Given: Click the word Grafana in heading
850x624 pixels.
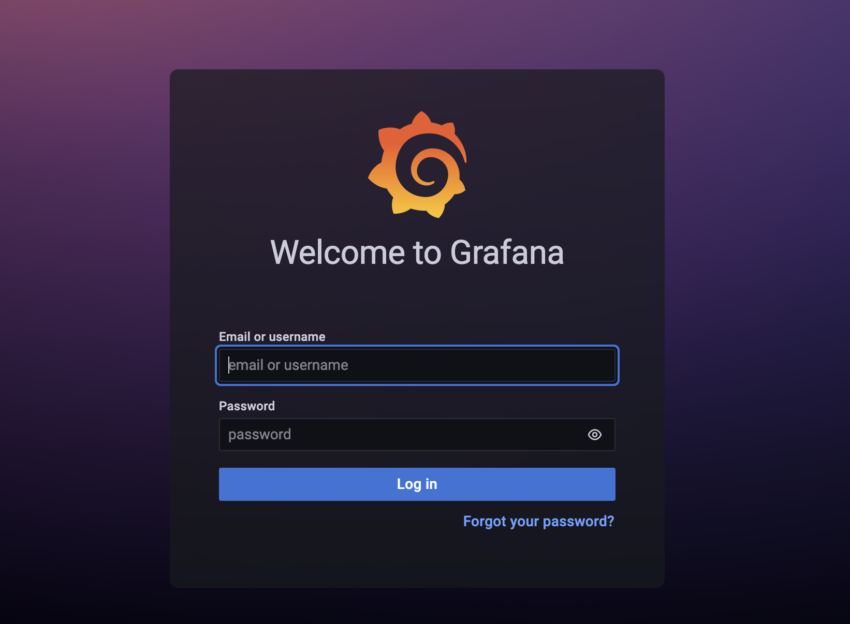Looking at the screenshot, I should pos(507,252).
